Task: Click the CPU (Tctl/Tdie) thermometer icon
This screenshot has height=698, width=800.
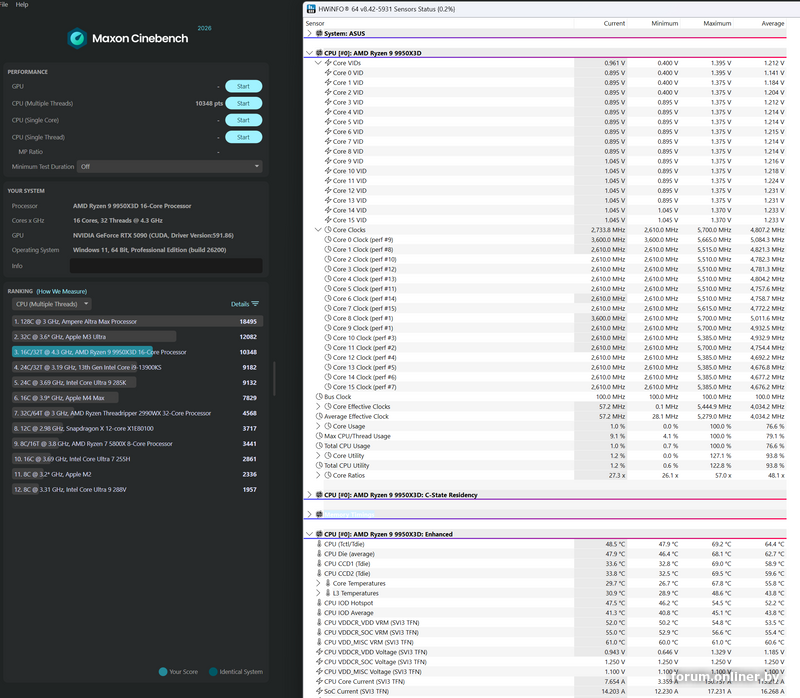Action: point(318,544)
